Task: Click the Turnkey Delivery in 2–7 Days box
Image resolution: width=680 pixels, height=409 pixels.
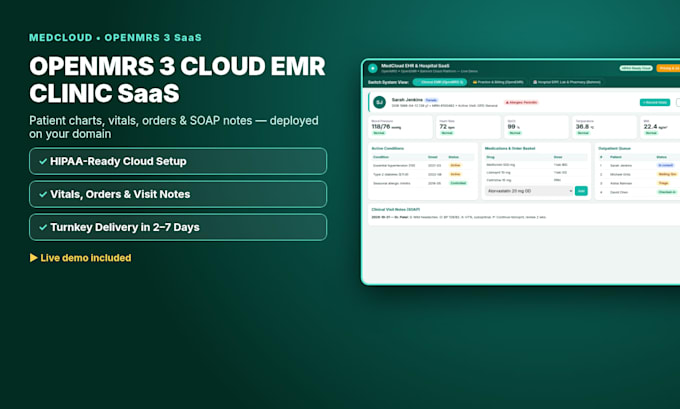Action: pos(178,227)
